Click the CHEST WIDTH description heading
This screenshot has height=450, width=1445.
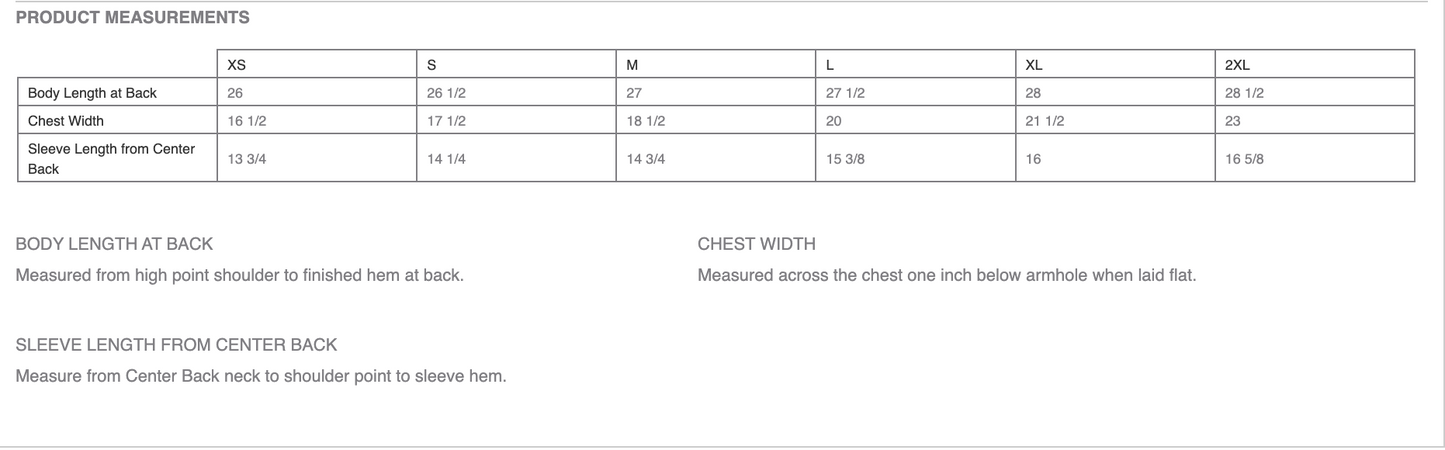tap(756, 244)
